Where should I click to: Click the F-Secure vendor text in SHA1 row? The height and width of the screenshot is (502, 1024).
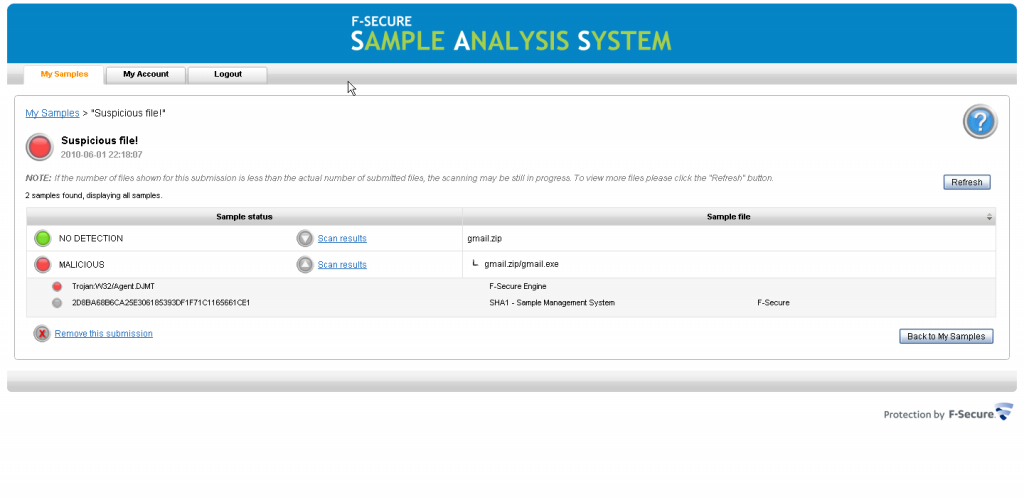pyautogui.click(x=773, y=303)
